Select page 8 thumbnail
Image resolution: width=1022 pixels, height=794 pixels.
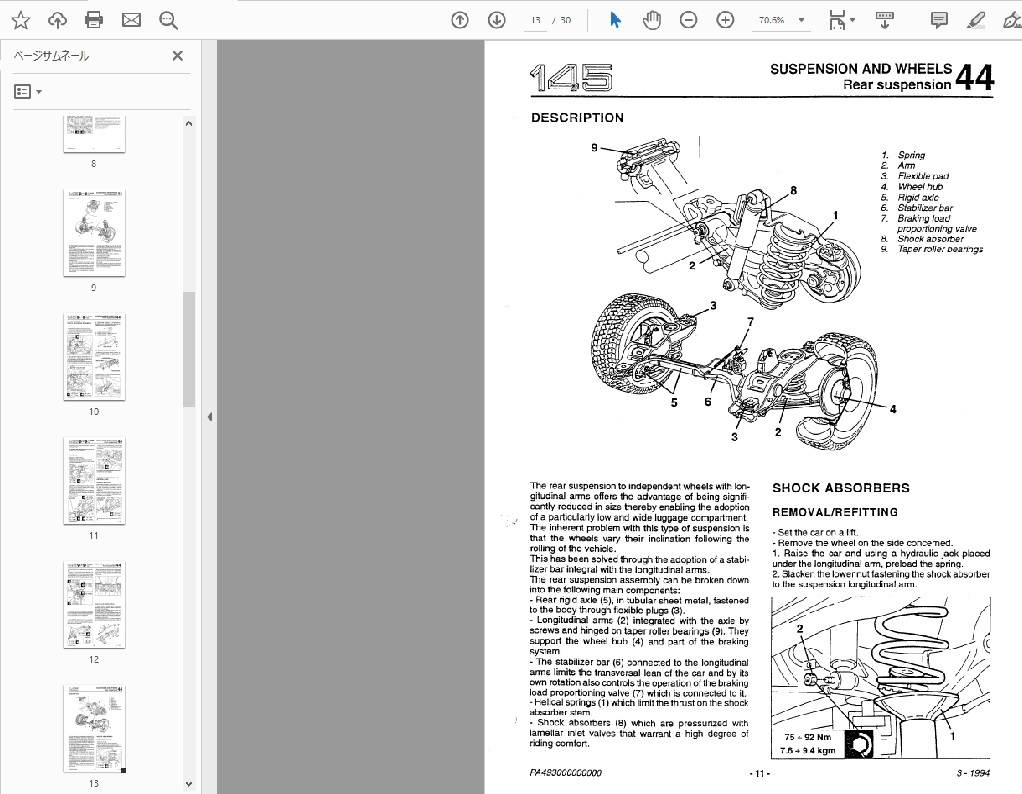click(94, 134)
